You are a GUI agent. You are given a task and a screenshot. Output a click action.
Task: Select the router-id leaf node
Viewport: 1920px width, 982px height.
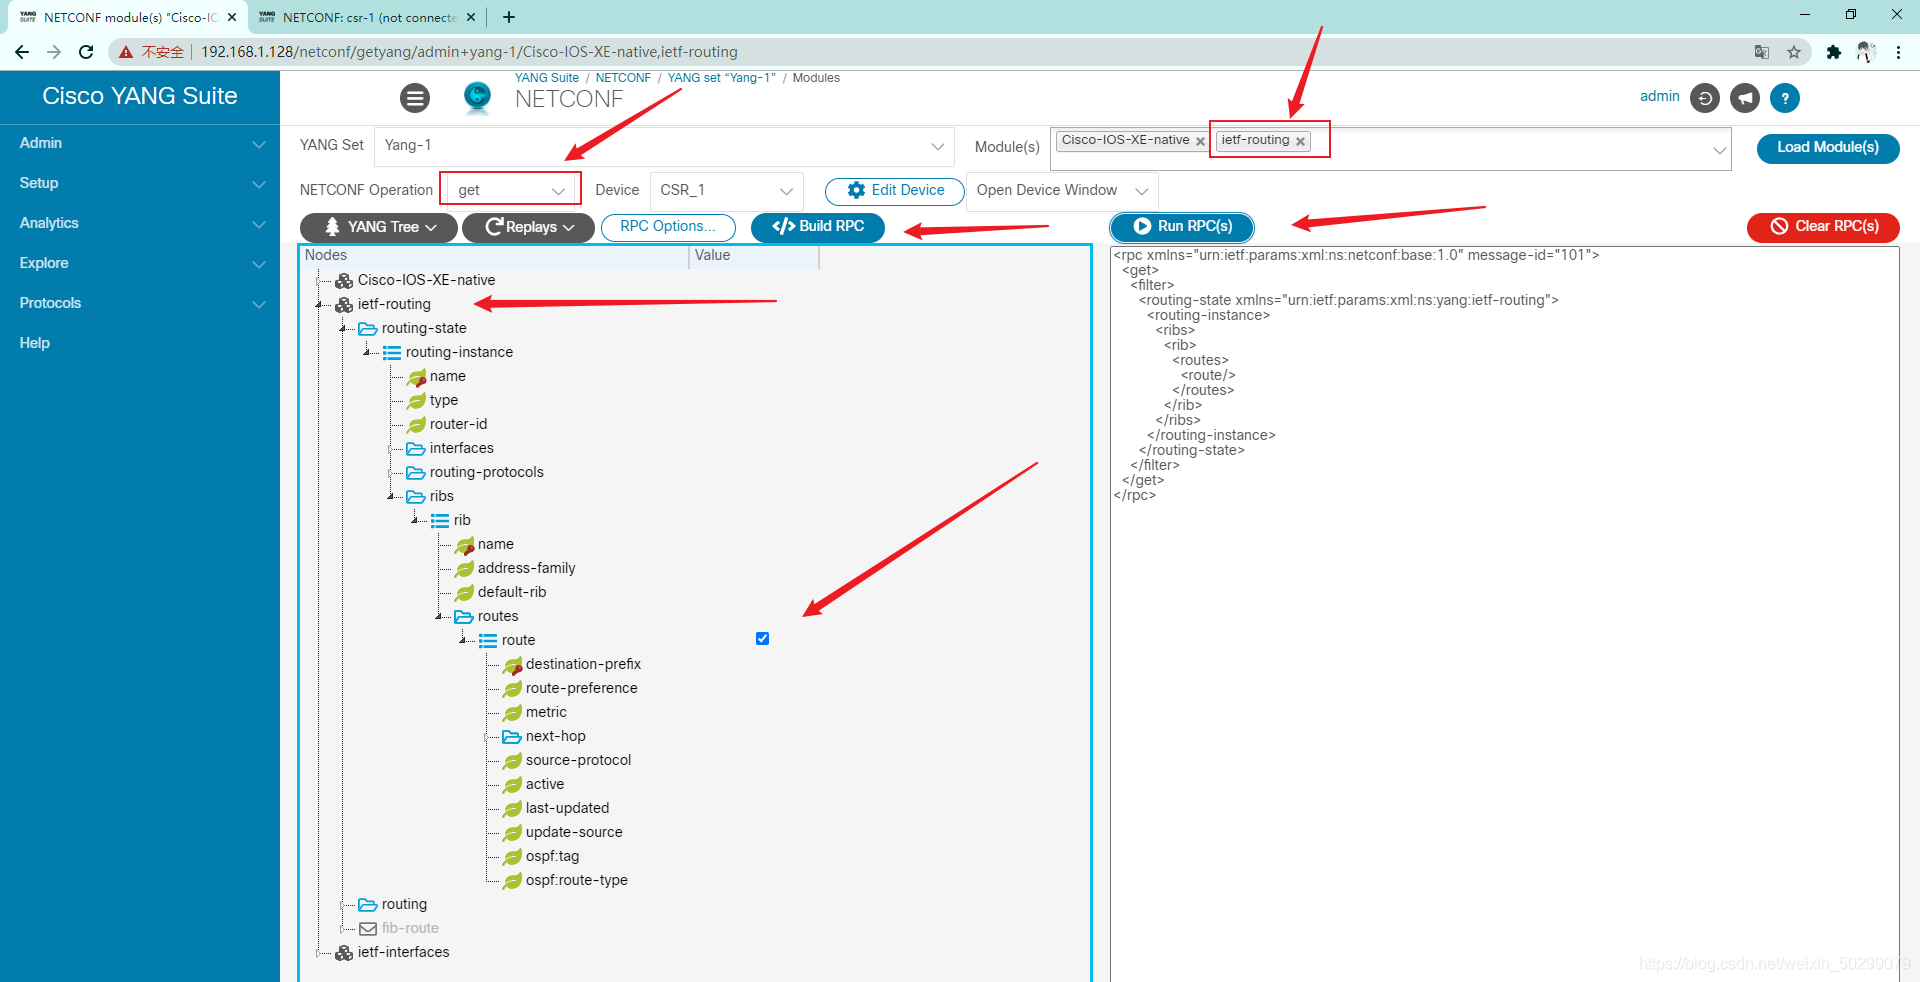[458, 425]
